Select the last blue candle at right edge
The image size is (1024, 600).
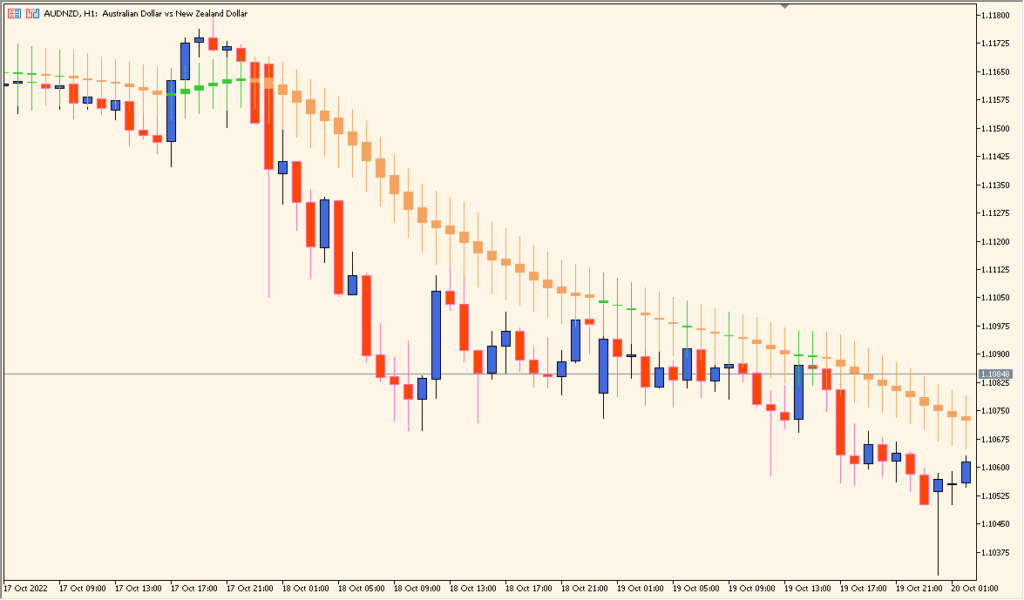coord(966,472)
